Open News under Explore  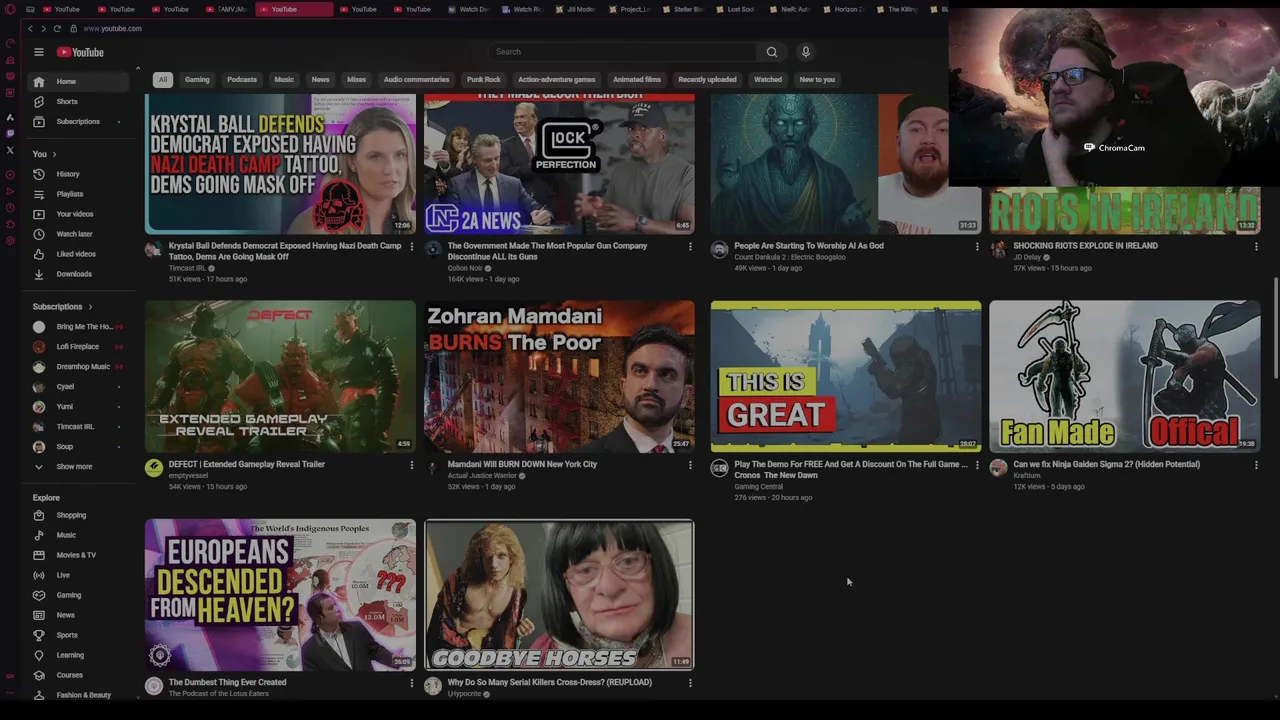point(78,615)
